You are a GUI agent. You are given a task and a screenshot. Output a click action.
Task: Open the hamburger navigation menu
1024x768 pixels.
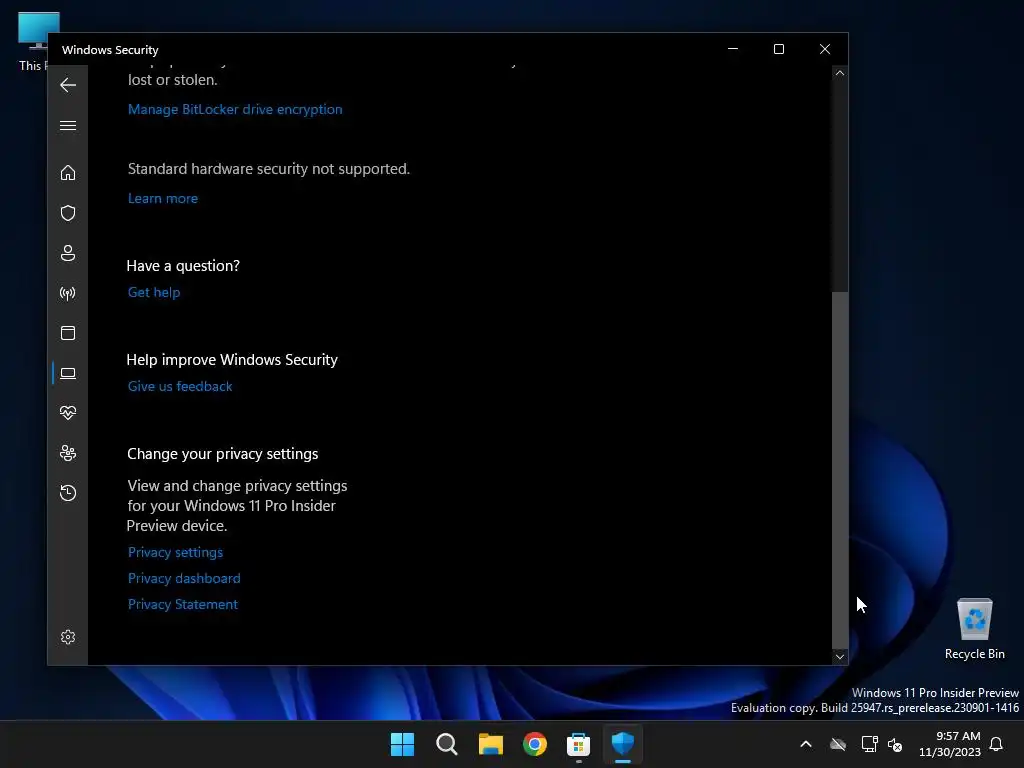coord(68,125)
